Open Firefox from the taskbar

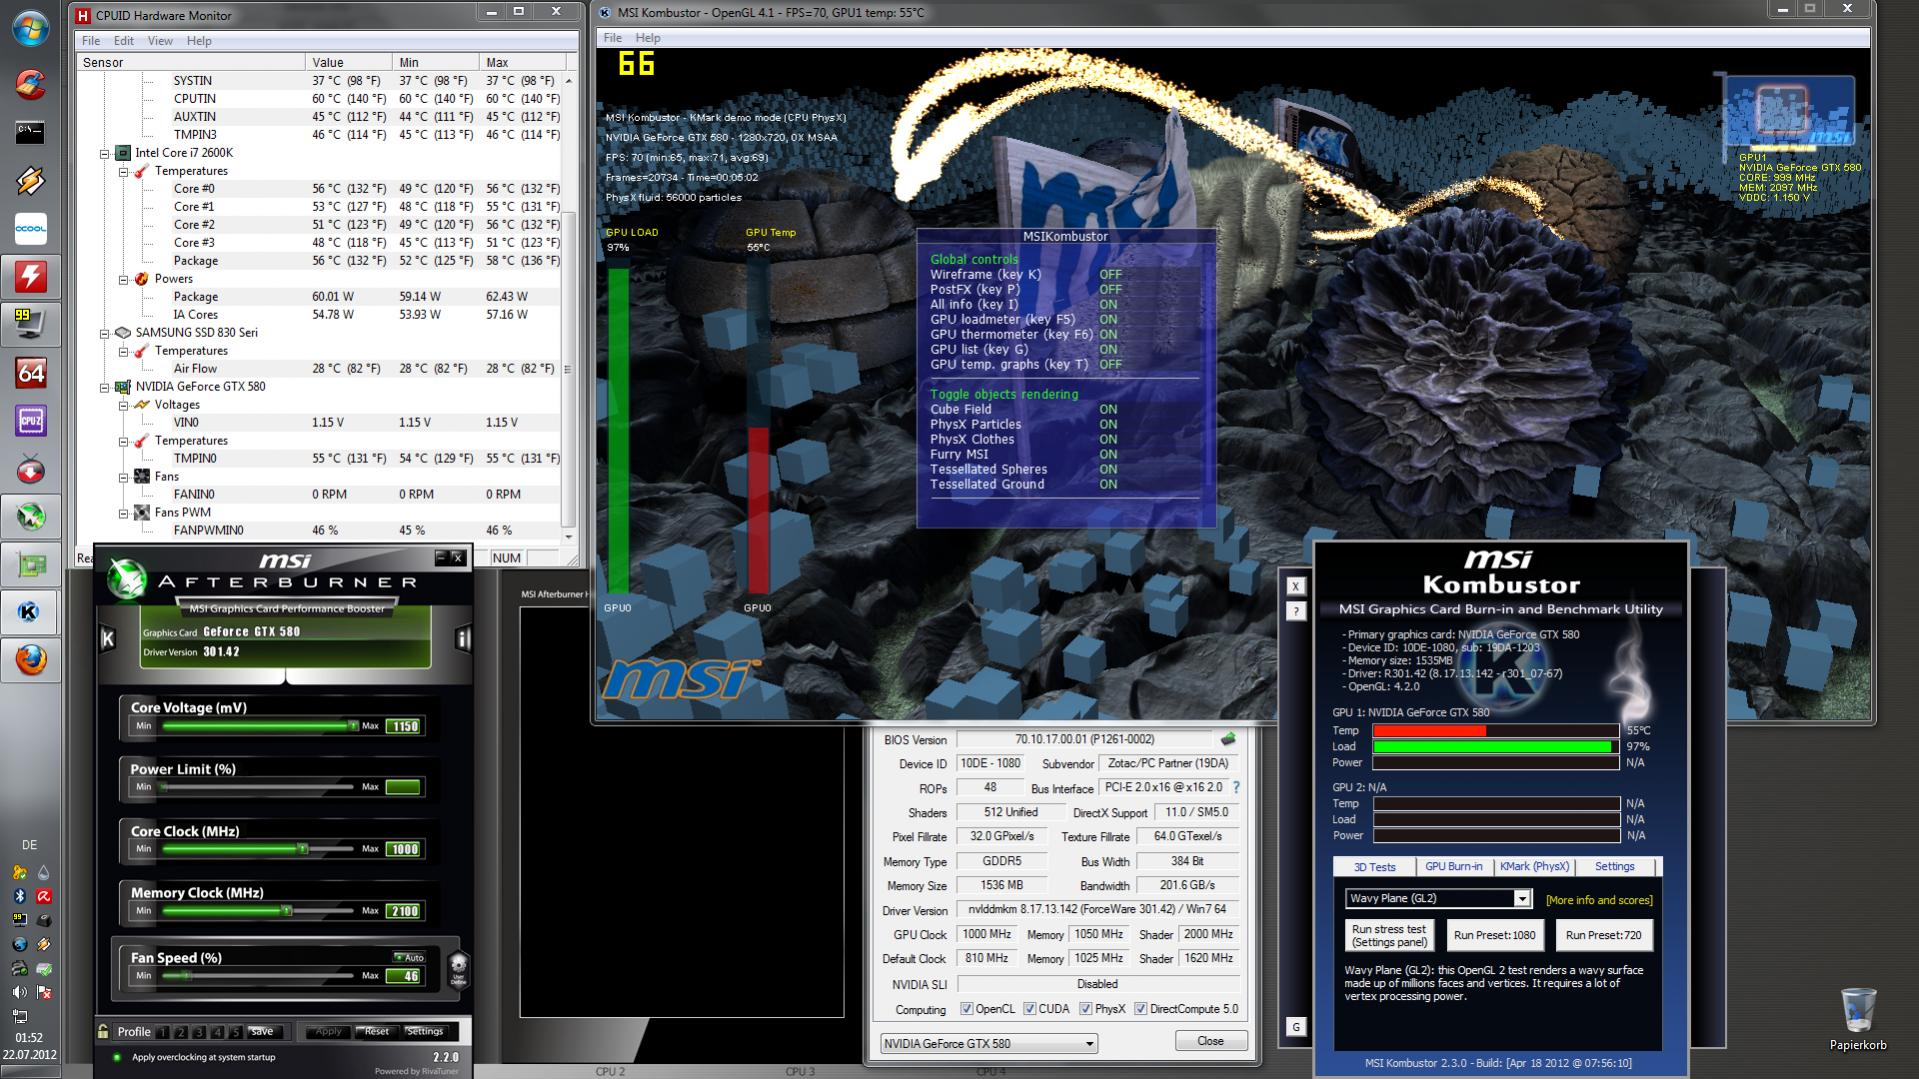tap(30, 660)
